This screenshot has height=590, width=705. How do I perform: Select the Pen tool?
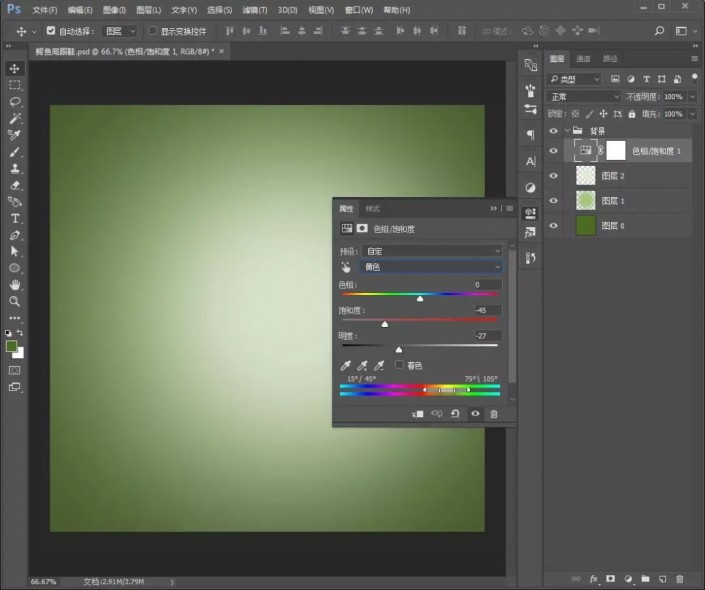click(x=14, y=235)
